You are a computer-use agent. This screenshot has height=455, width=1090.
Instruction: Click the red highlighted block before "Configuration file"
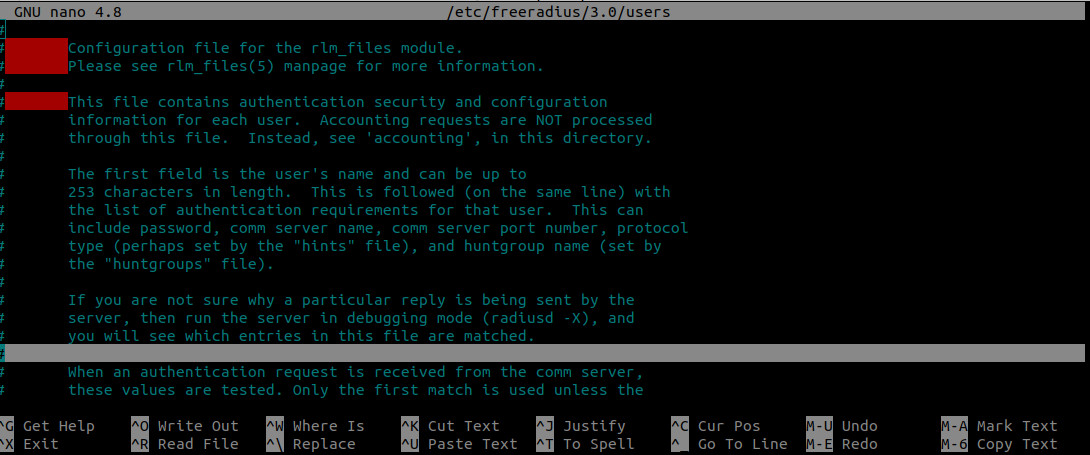tap(37, 57)
